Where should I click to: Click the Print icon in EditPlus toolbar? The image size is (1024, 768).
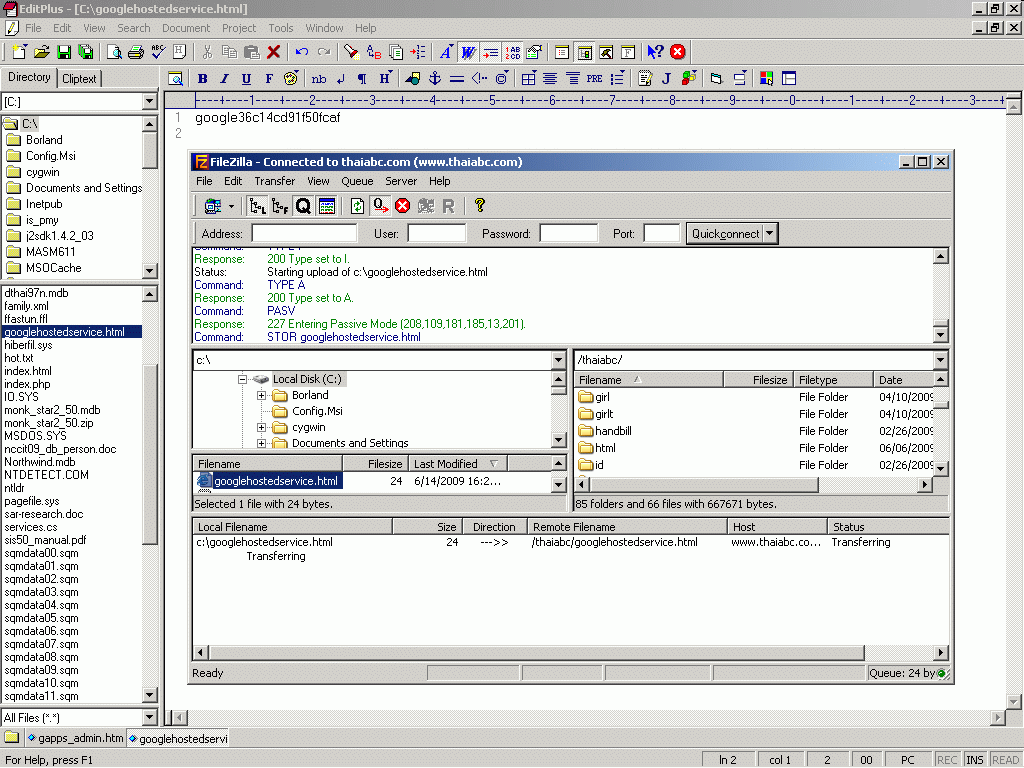(136, 52)
